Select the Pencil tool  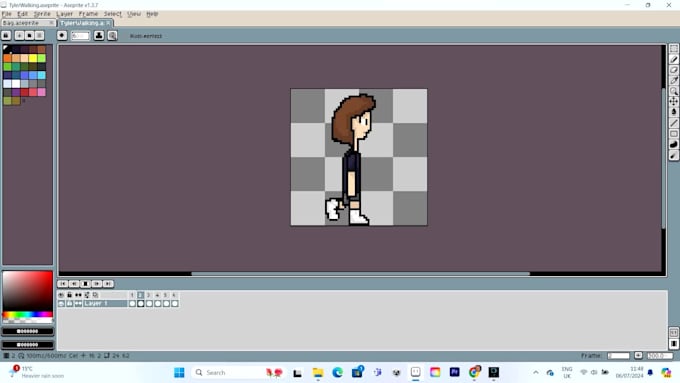pos(673,59)
